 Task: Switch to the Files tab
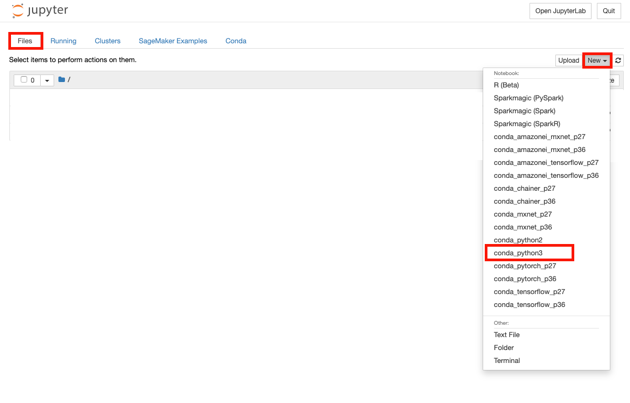click(x=25, y=41)
